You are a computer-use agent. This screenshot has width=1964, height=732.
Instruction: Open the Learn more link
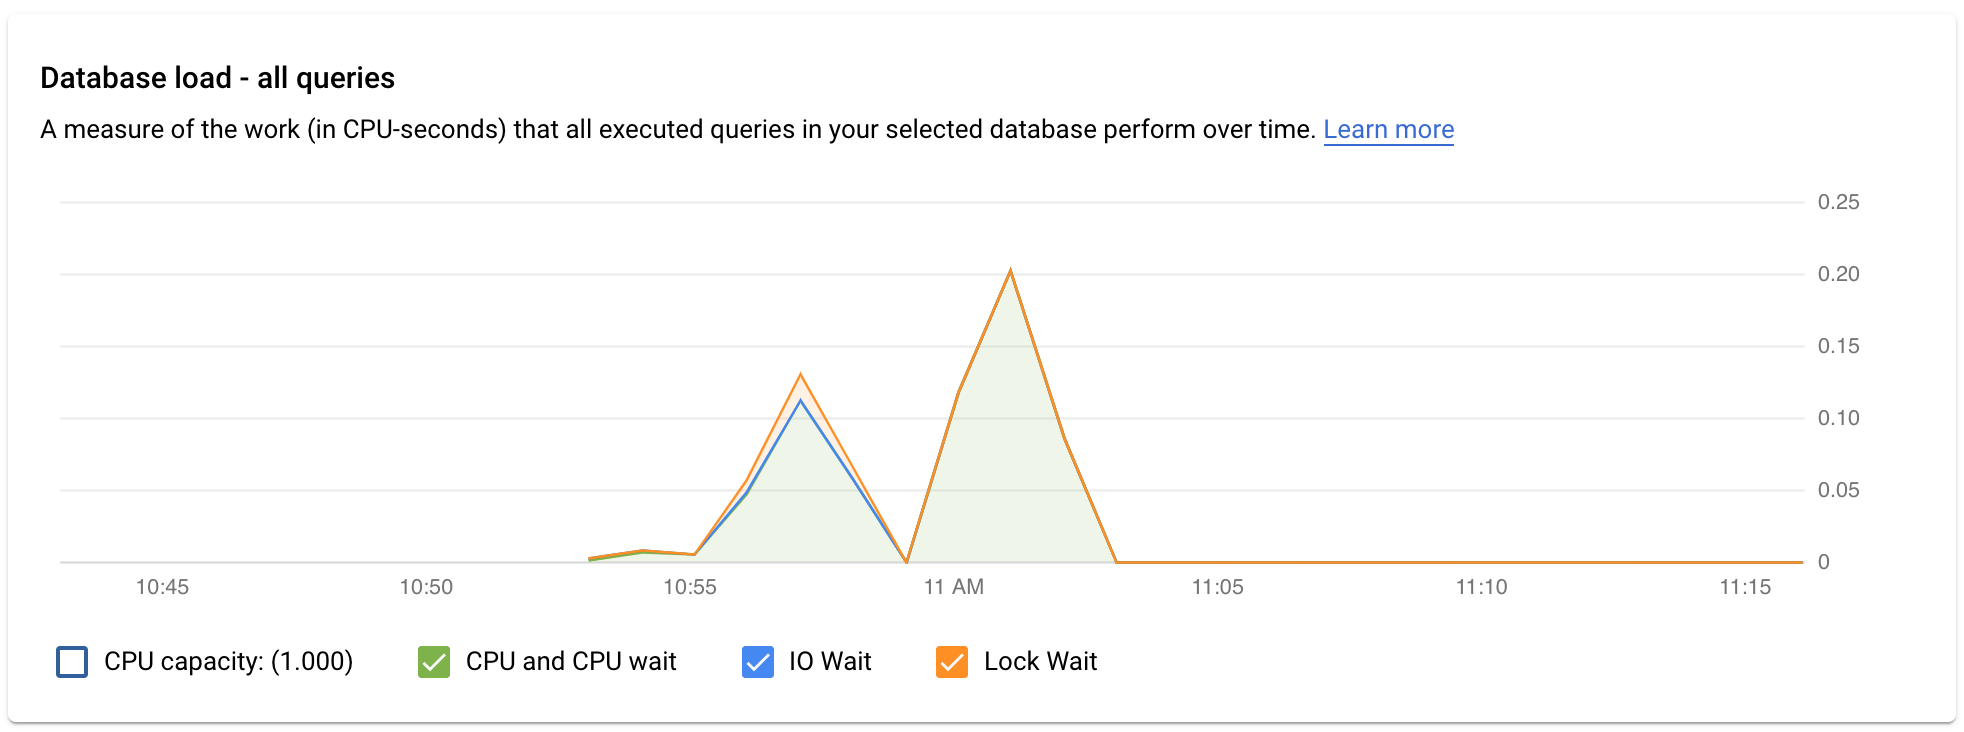1388,130
